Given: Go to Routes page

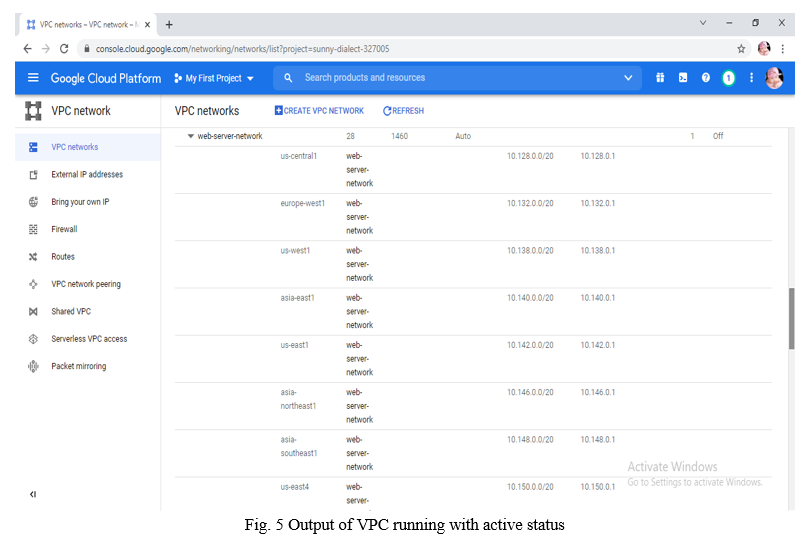Looking at the screenshot, I should (x=63, y=257).
